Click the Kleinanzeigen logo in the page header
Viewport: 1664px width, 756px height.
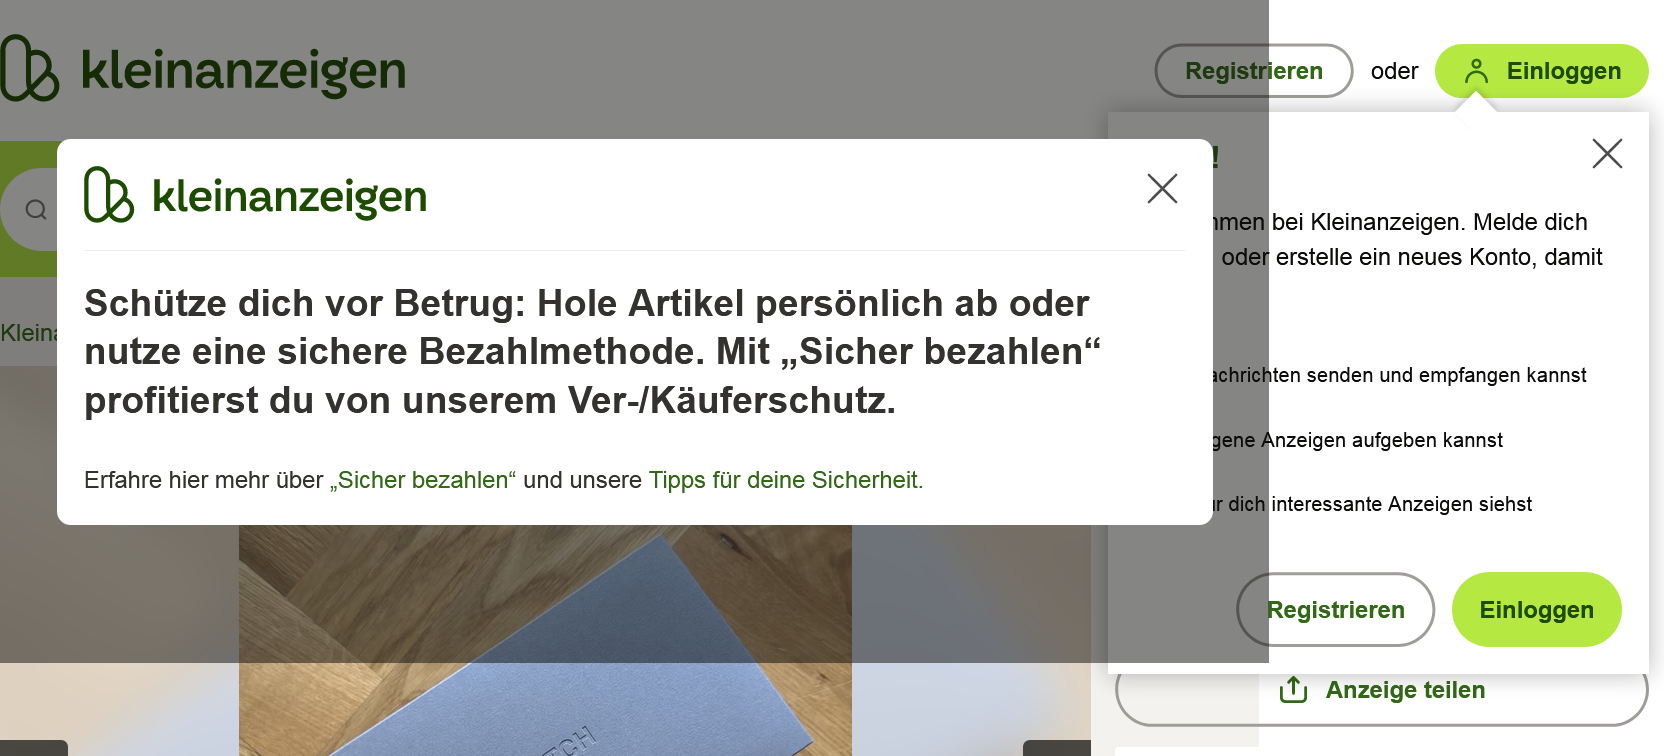click(x=203, y=69)
